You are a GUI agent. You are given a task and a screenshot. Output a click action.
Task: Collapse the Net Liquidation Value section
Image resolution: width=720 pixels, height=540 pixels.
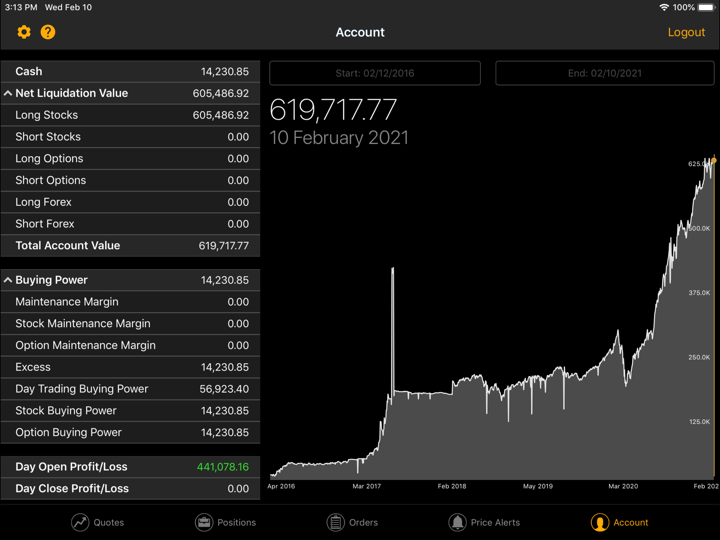click(8, 93)
